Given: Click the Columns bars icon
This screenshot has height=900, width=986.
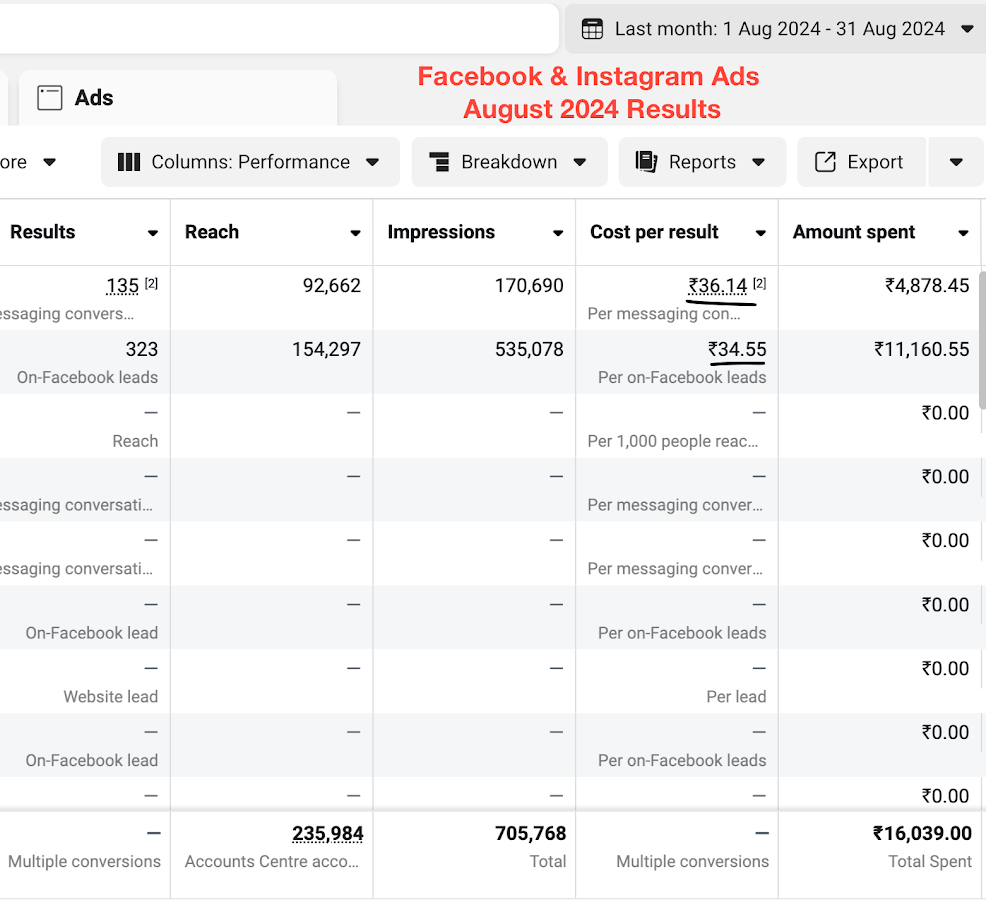Looking at the screenshot, I should coord(129,162).
